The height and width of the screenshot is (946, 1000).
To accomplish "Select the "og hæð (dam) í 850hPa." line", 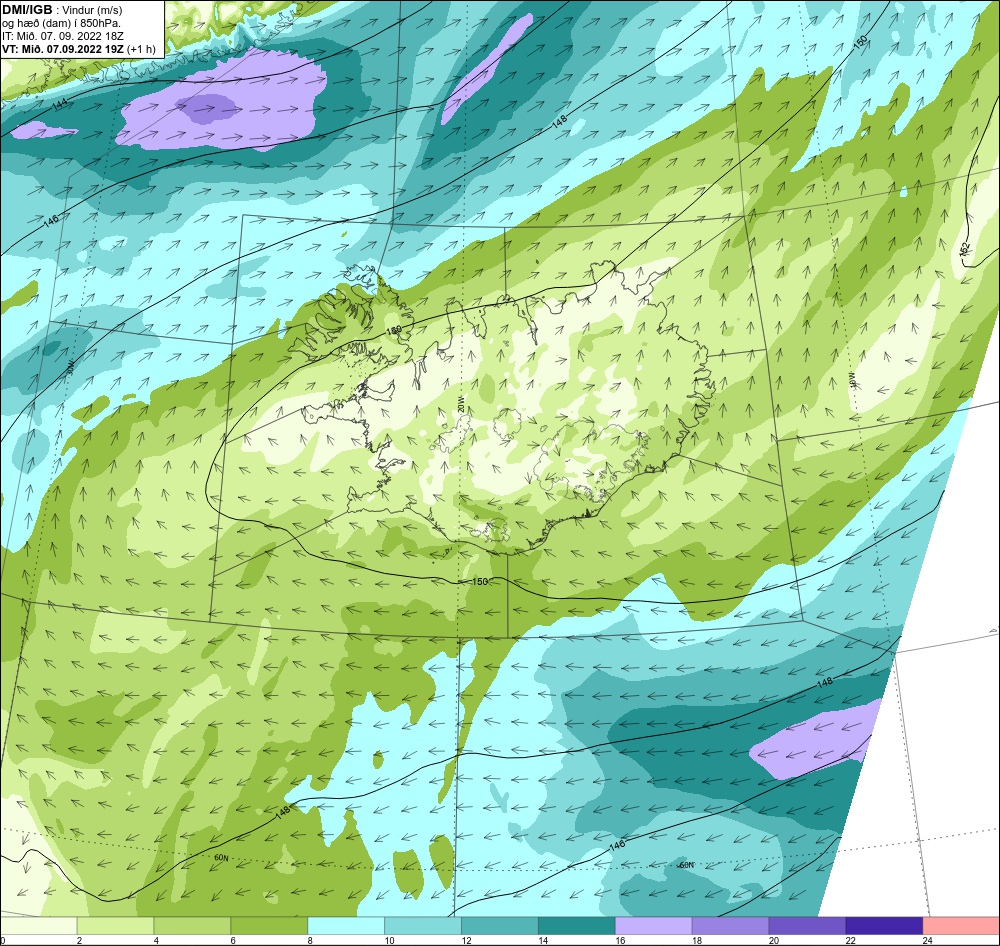I will pyautogui.click(x=61, y=23).
